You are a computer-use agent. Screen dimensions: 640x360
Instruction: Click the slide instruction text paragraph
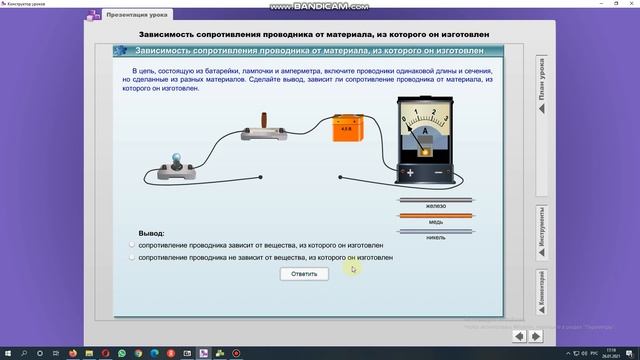tap(308, 79)
